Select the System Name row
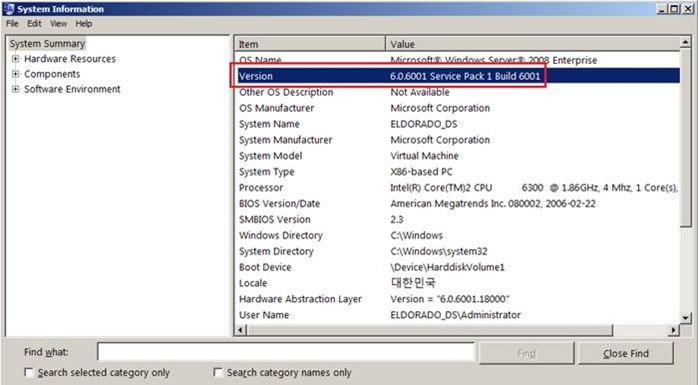The width and height of the screenshot is (698, 385). point(457,124)
